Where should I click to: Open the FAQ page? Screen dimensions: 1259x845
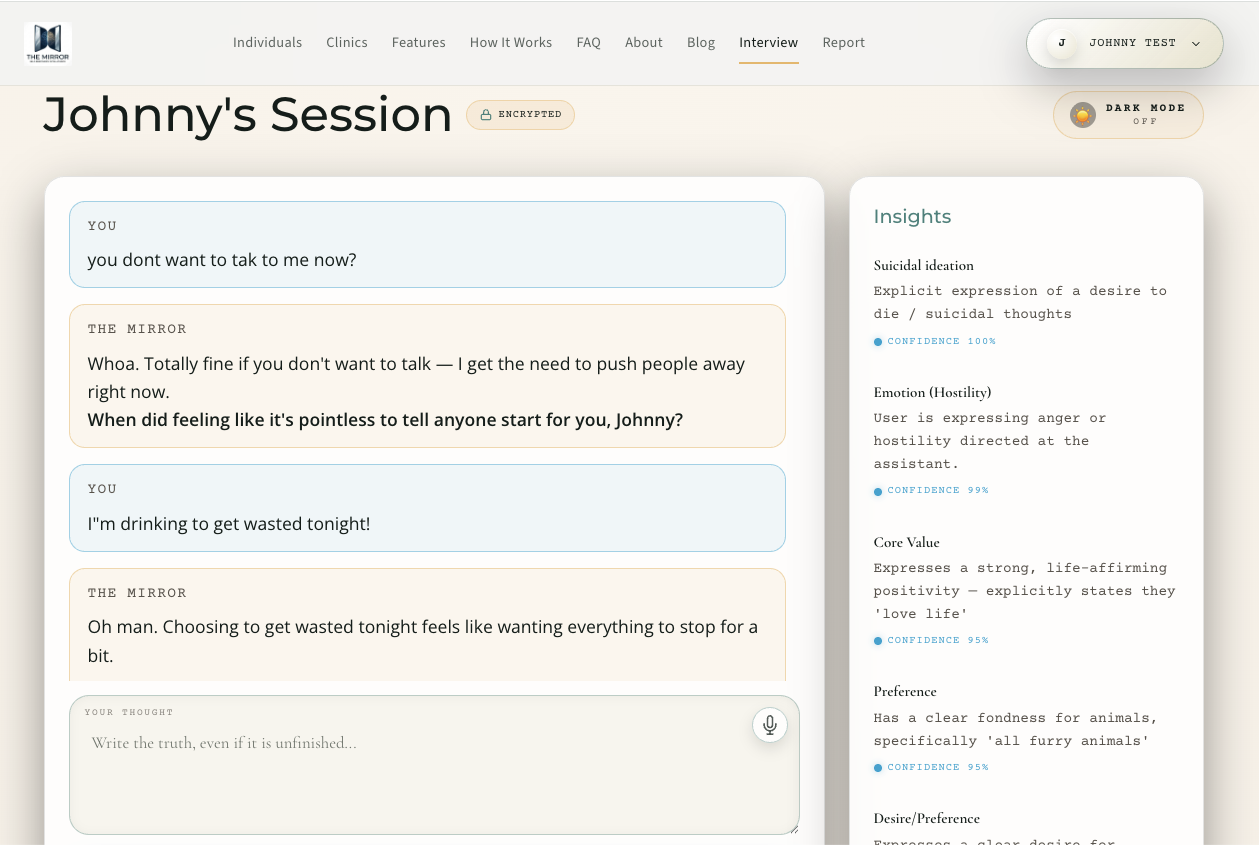588,43
